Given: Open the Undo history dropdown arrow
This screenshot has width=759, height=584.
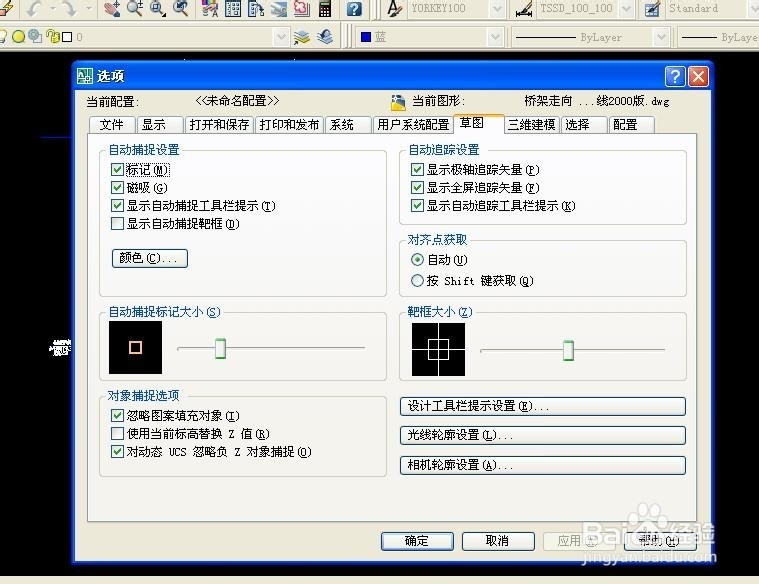Looking at the screenshot, I should (52, 8).
